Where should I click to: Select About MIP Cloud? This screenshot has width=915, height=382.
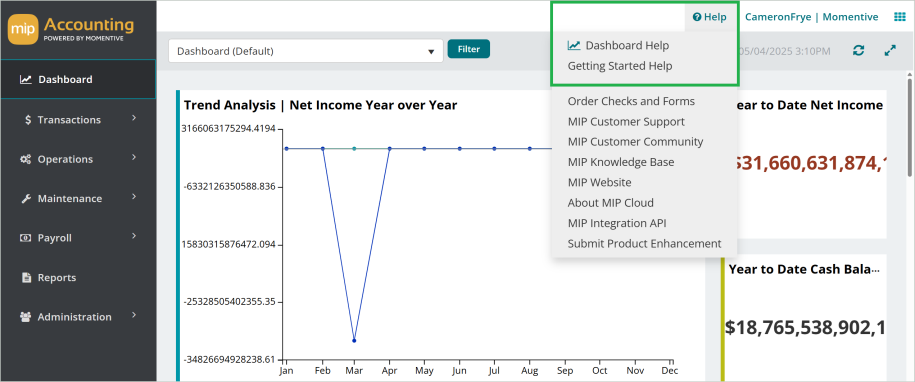click(610, 203)
